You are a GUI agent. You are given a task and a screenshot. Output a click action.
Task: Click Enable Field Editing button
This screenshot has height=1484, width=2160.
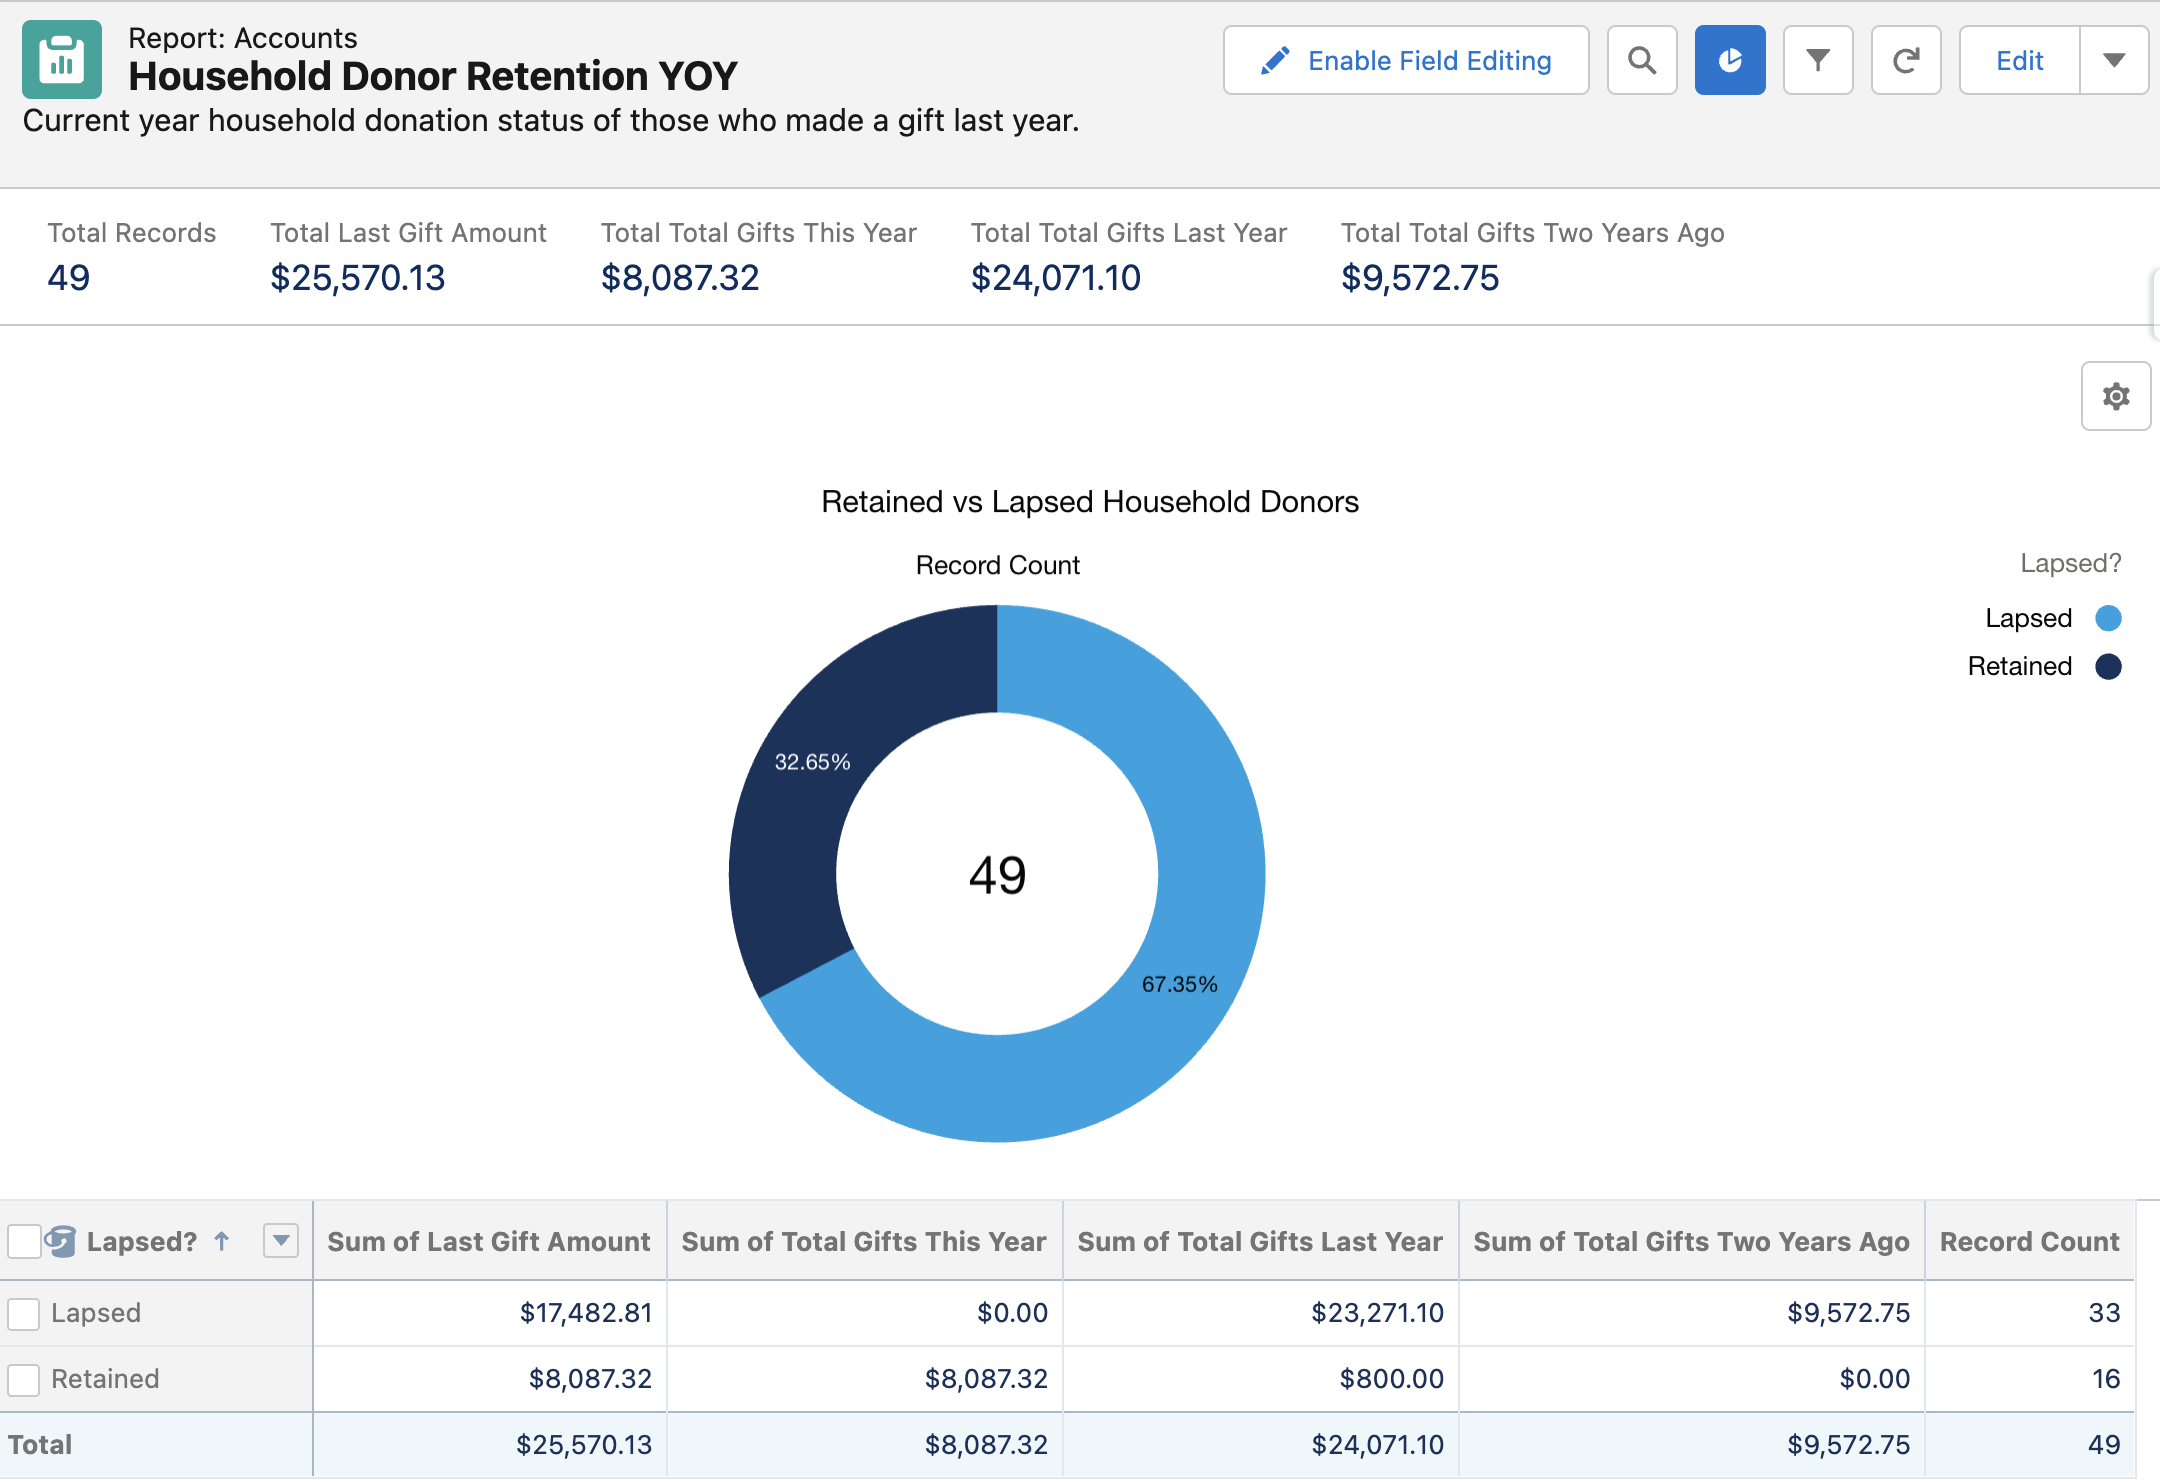(x=1406, y=61)
